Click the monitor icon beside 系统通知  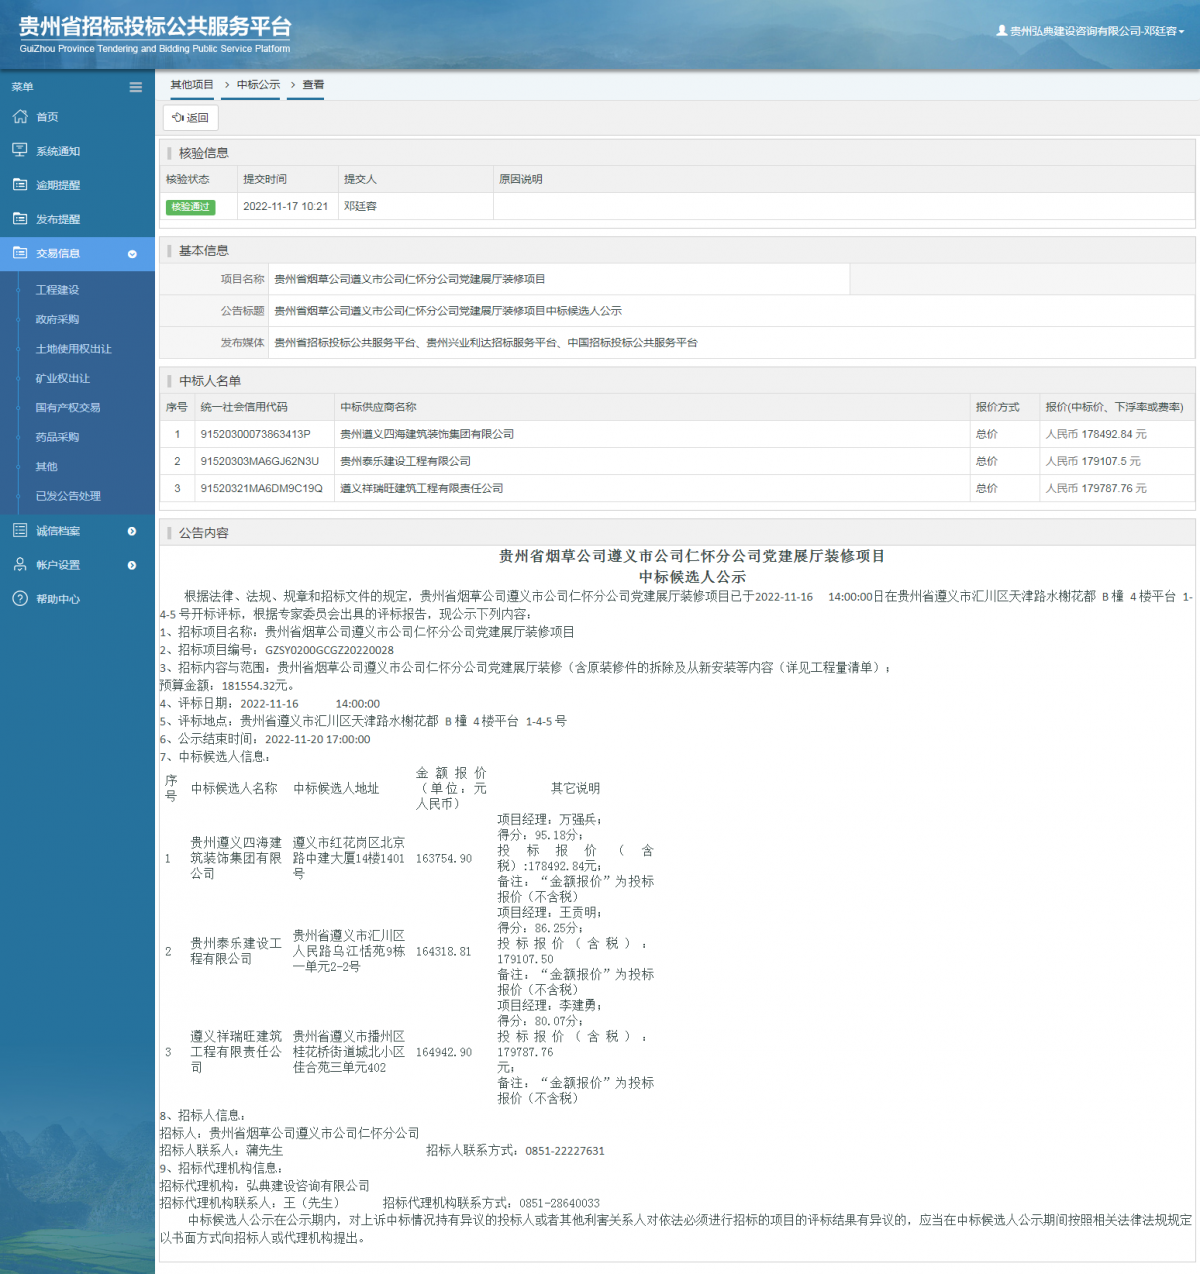click(20, 150)
